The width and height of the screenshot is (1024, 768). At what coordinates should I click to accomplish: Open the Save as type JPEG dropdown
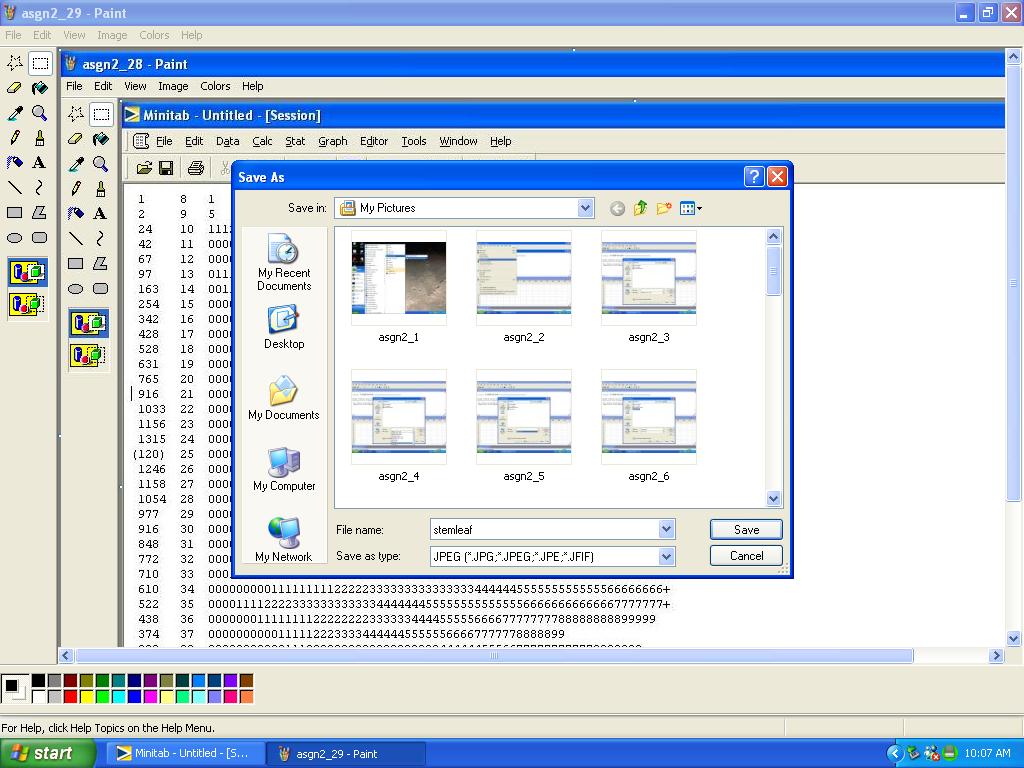666,556
